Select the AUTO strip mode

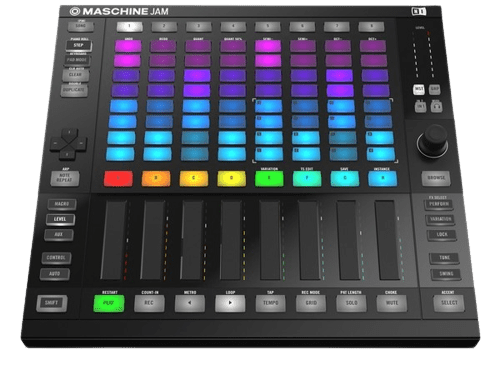(x=55, y=274)
